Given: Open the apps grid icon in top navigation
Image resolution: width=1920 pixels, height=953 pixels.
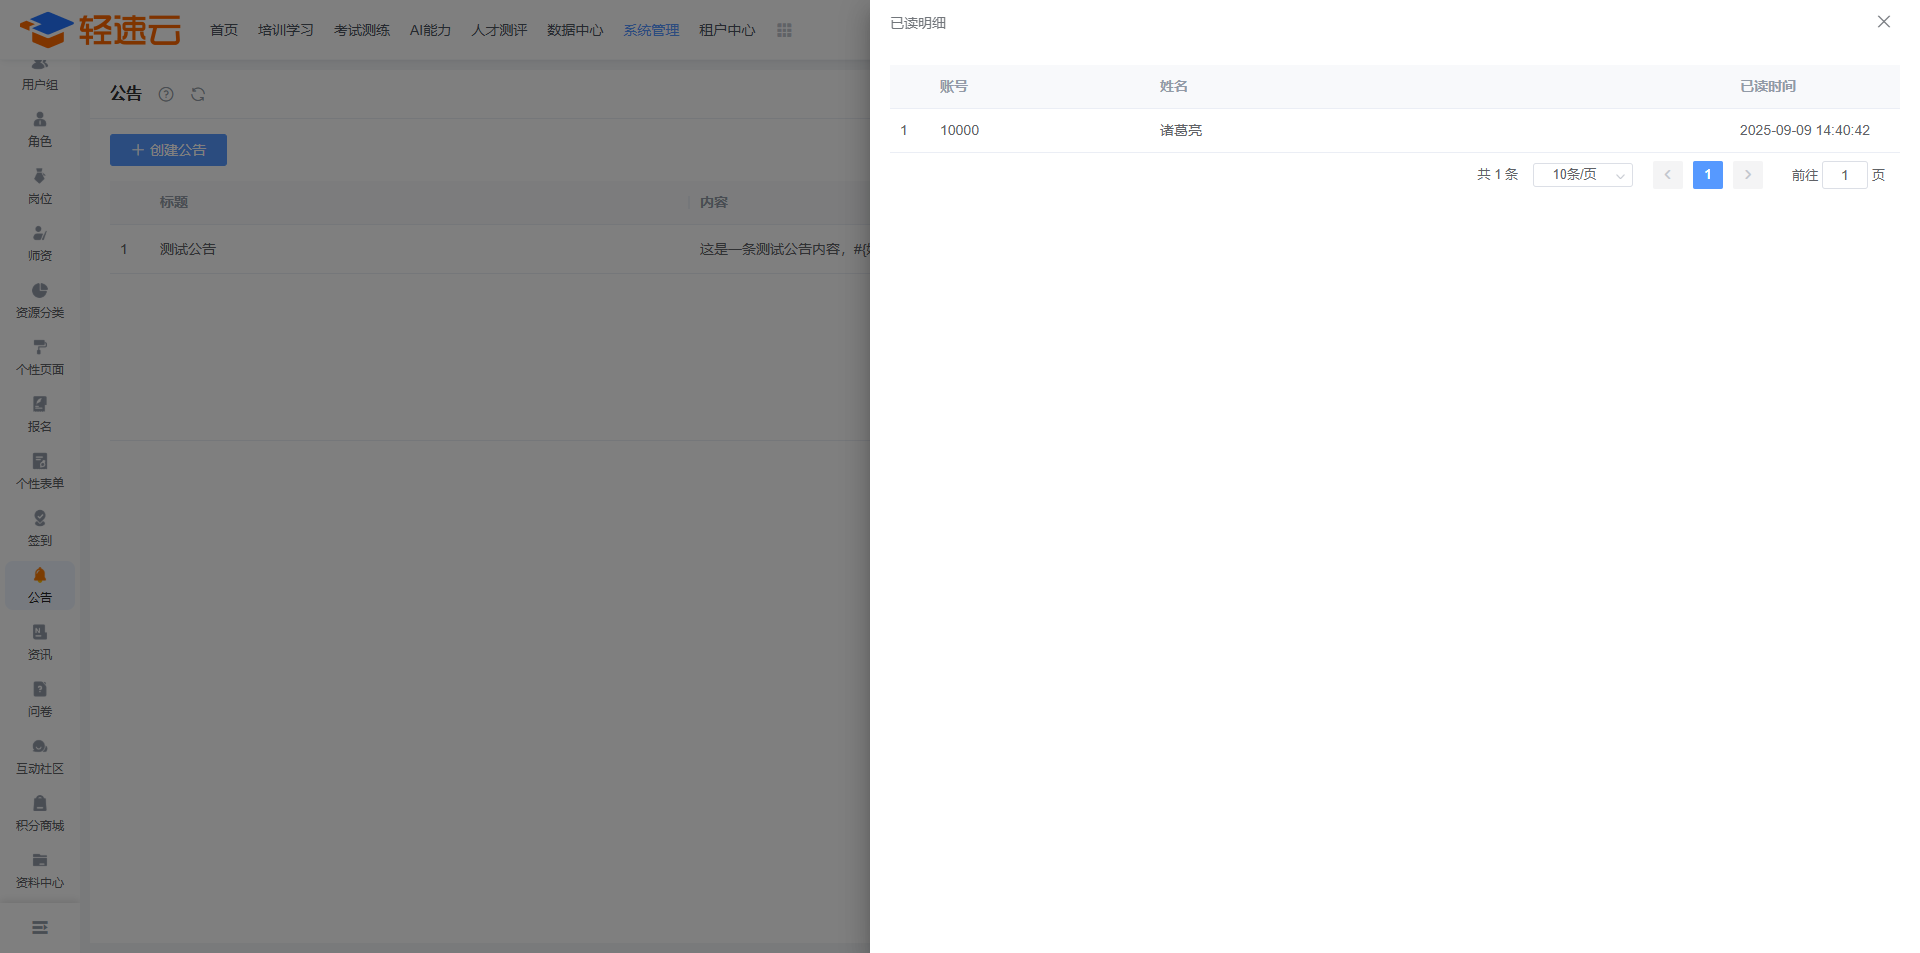Looking at the screenshot, I should pos(784,30).
